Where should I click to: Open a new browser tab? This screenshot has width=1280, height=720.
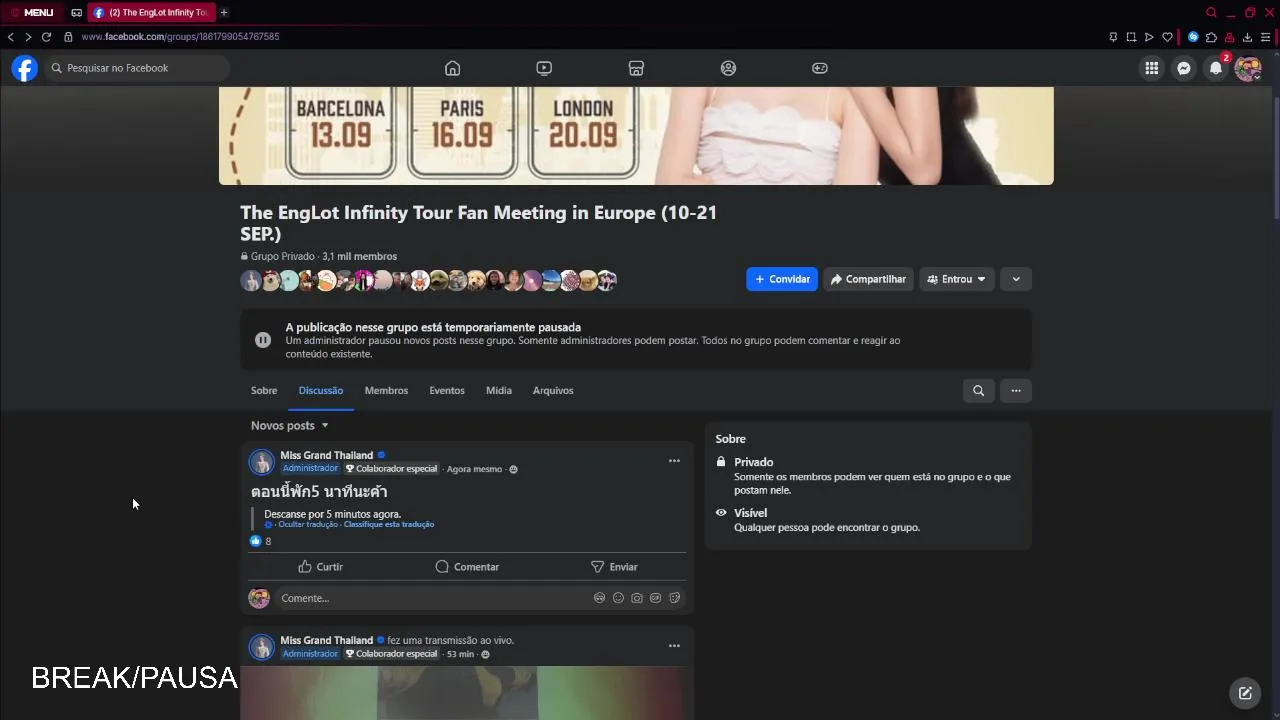(224, 12)
